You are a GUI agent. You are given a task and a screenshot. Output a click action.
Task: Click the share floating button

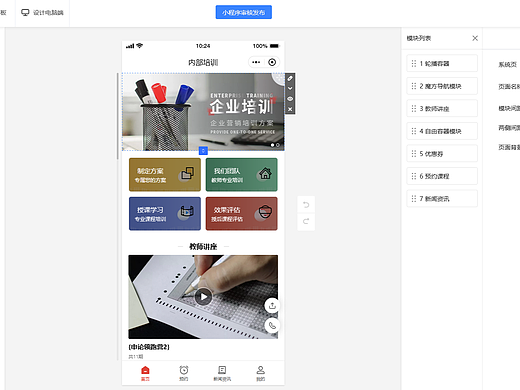[272, 305]
